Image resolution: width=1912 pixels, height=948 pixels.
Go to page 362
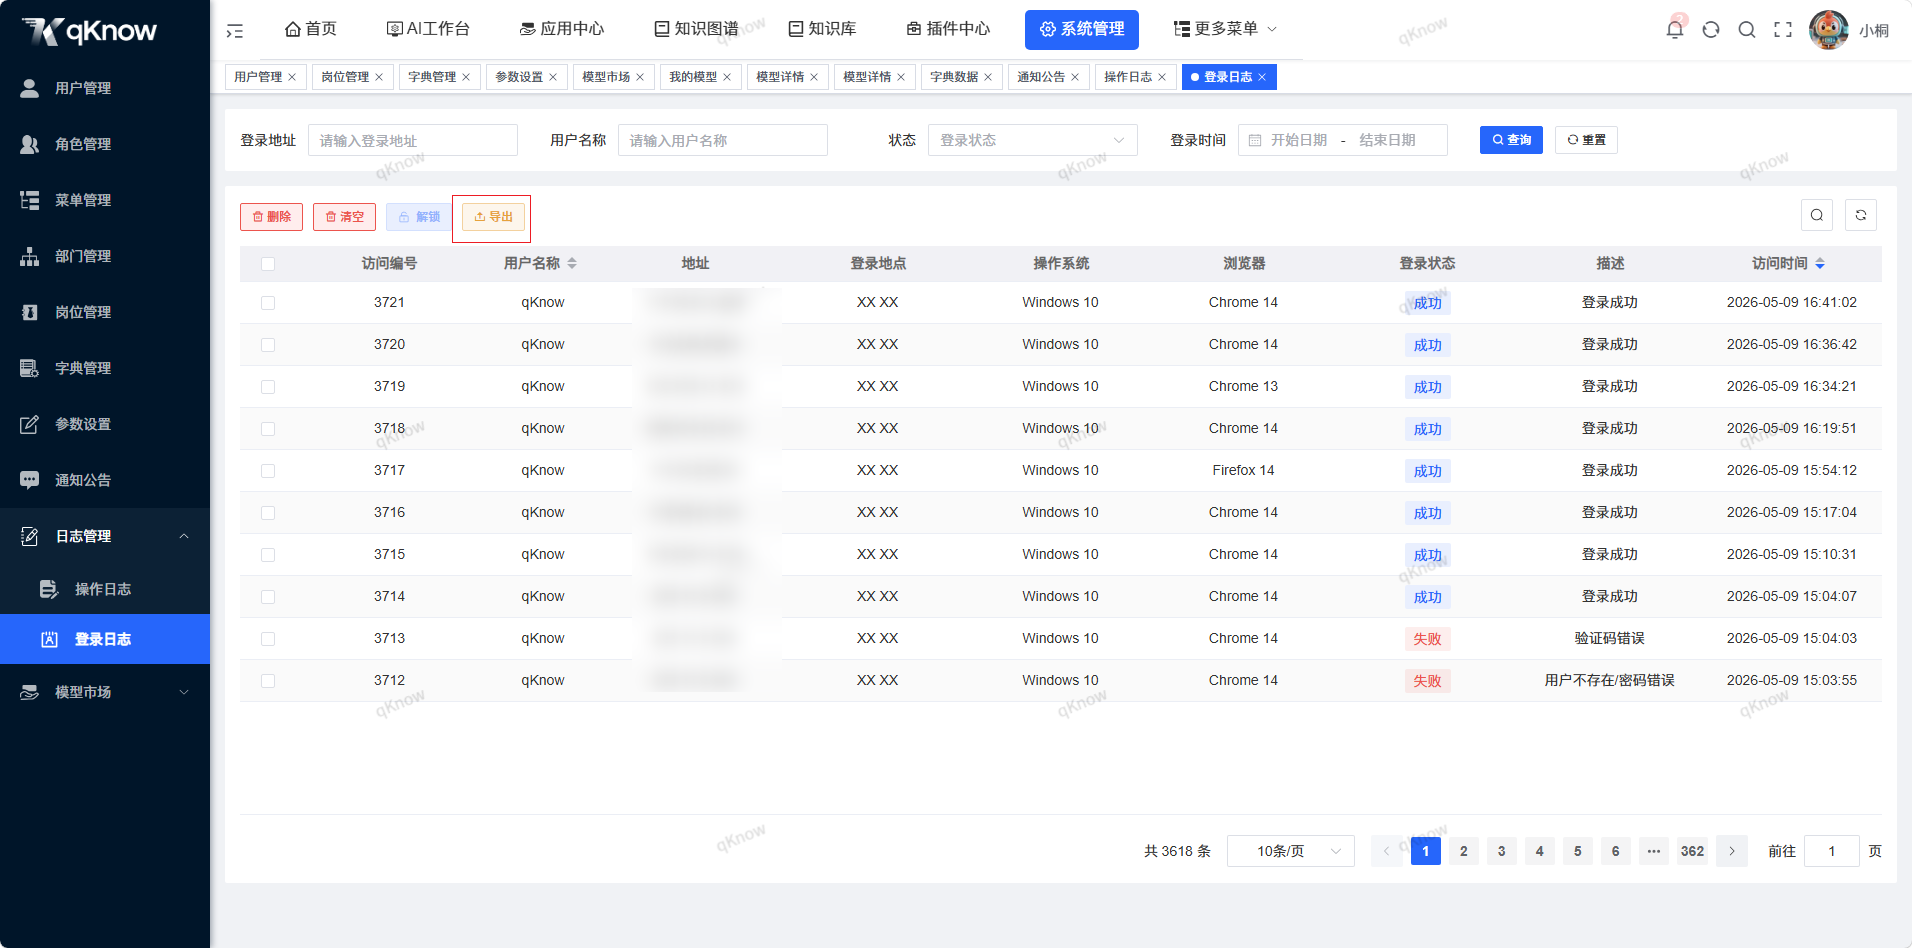coord(1692,851)
